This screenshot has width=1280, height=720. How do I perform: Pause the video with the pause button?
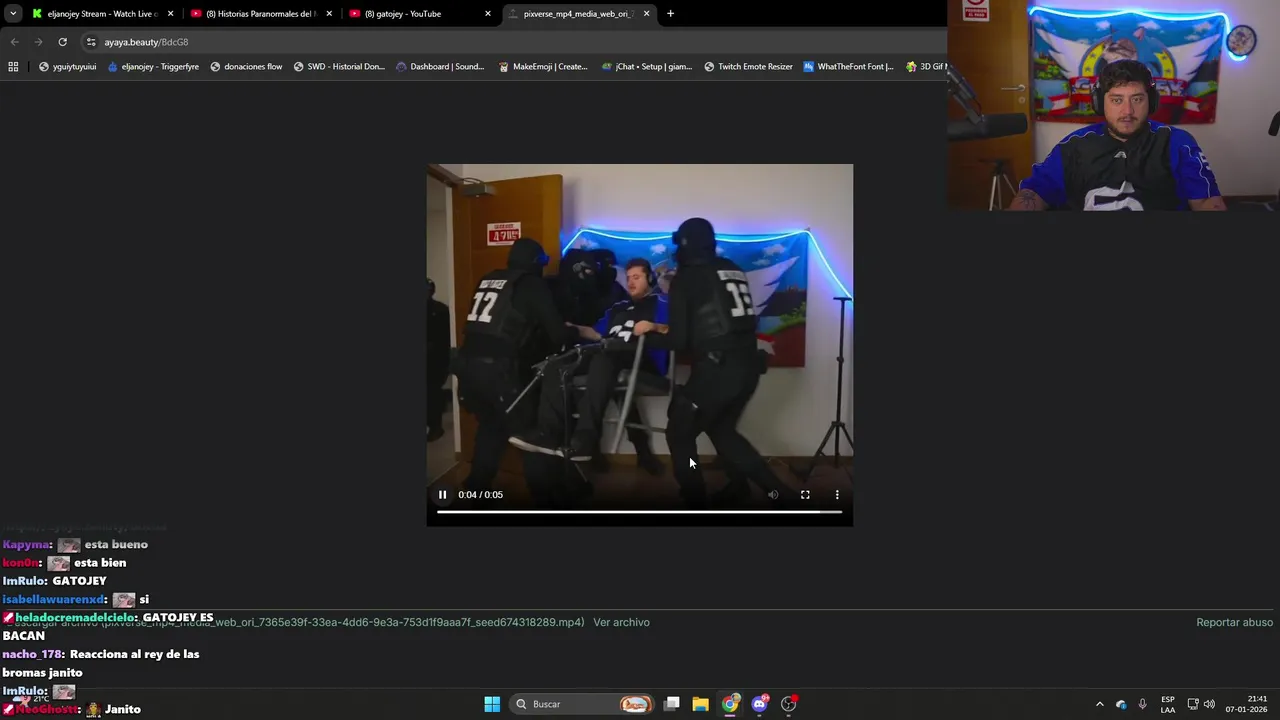[x=442, y=495]
